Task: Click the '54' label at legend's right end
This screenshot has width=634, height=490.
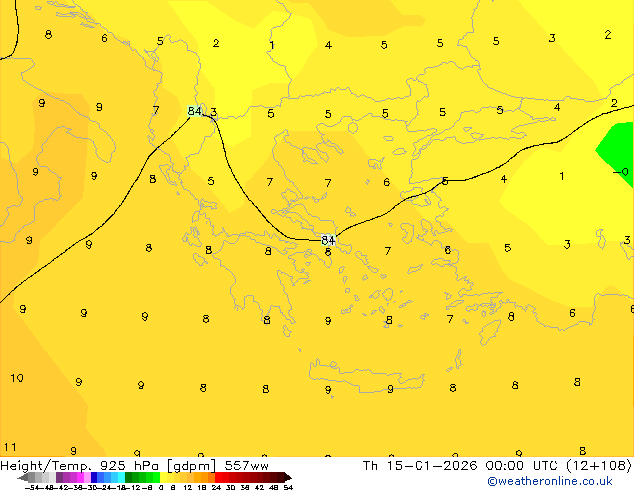Action: click(x=288, y=487)
